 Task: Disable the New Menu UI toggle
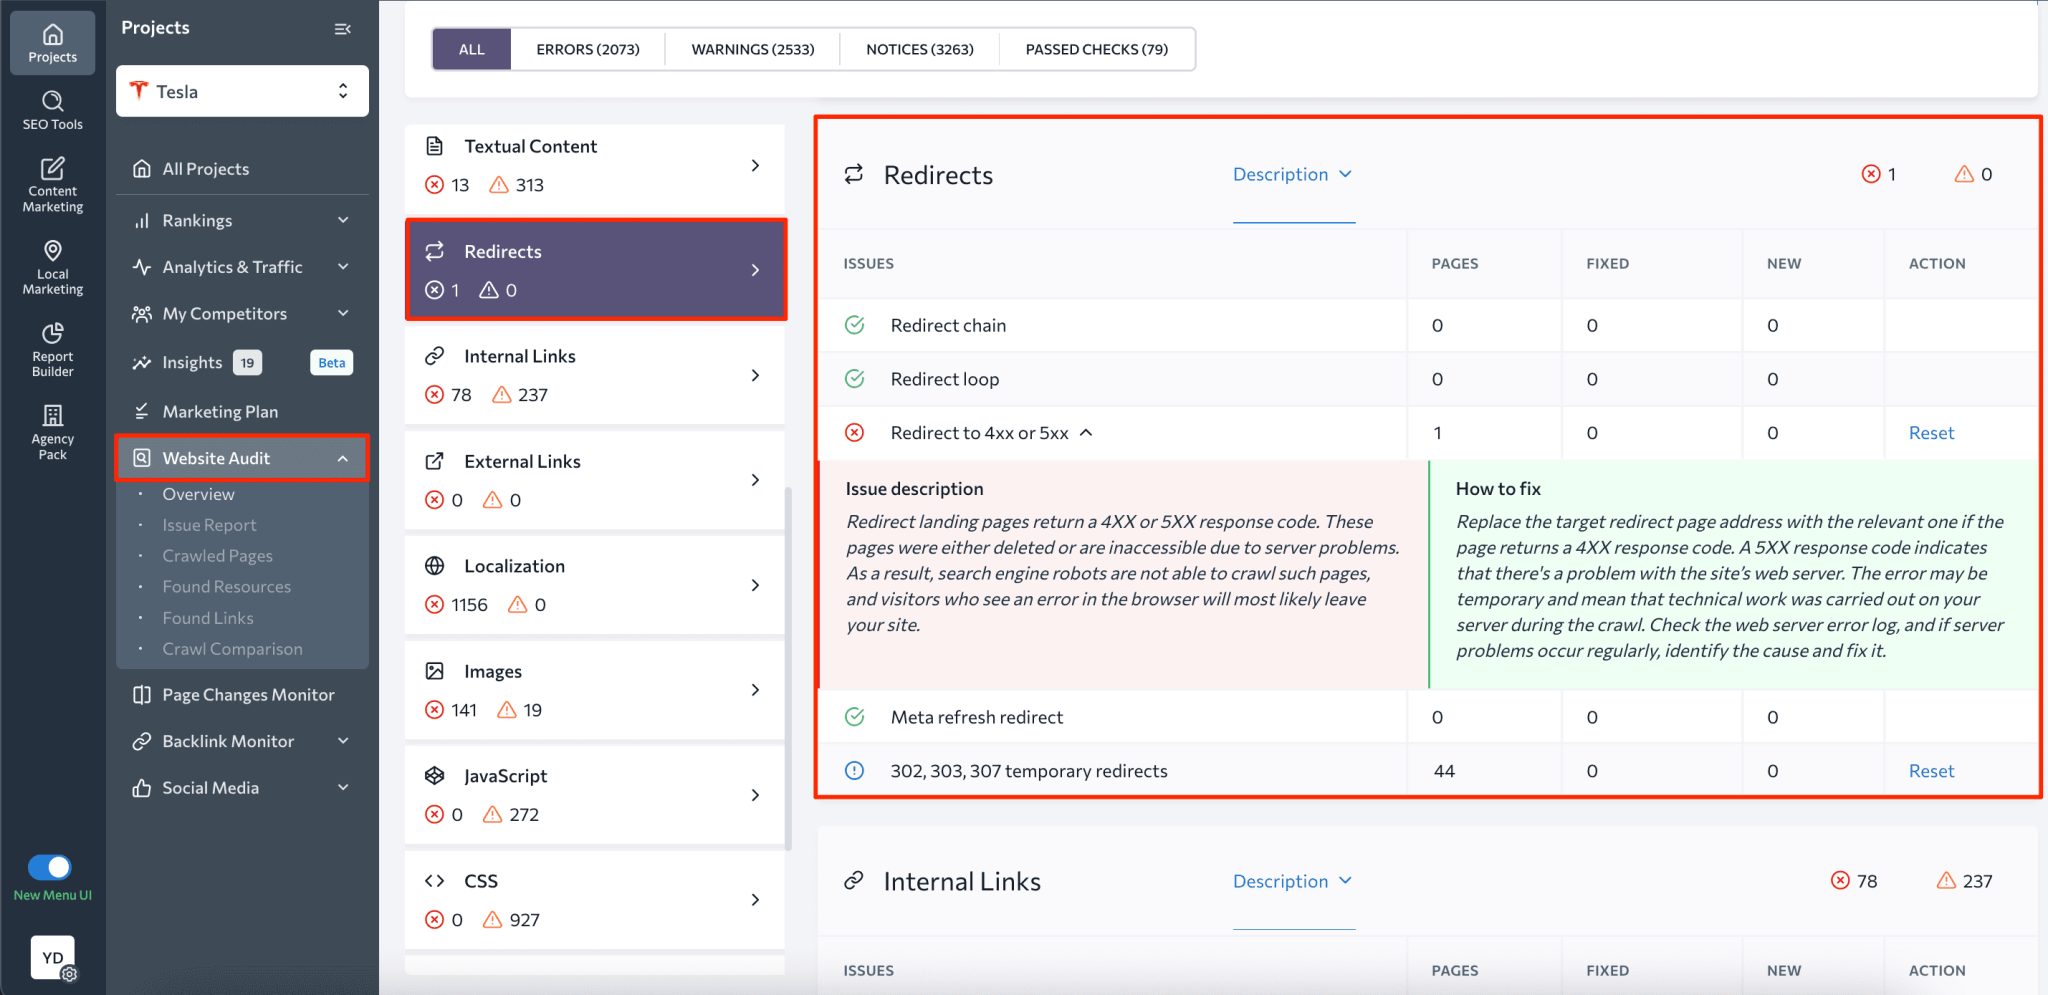click(x=51, y=868)
